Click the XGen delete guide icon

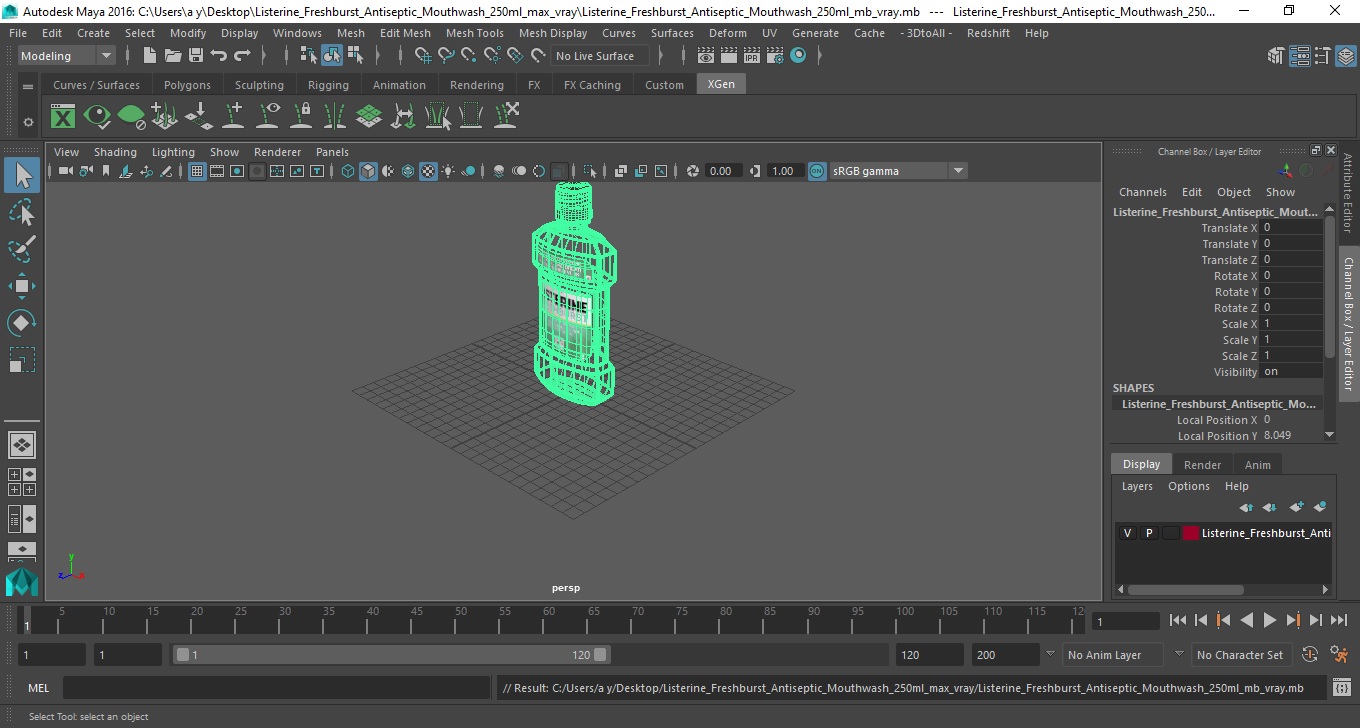[505, 117]
